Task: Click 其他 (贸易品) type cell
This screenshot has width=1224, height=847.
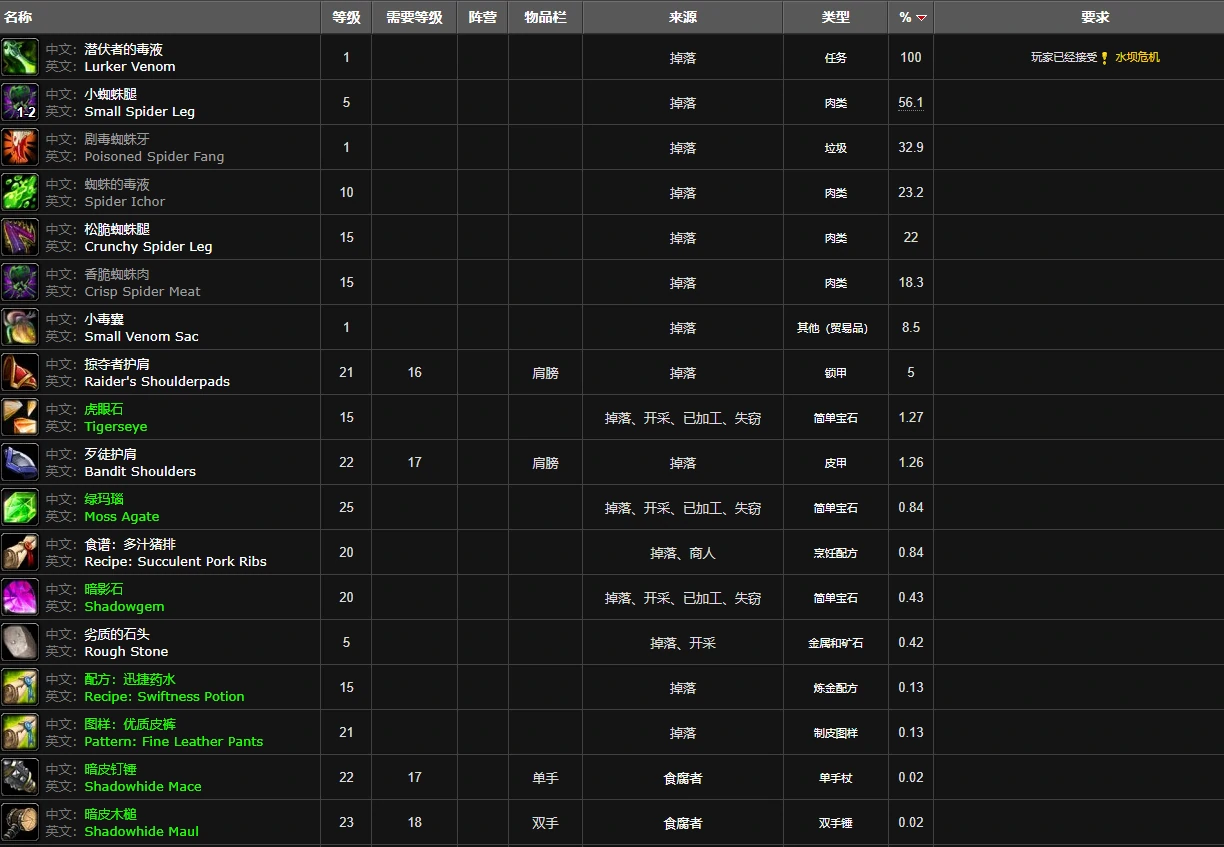Action: point(835,328)
